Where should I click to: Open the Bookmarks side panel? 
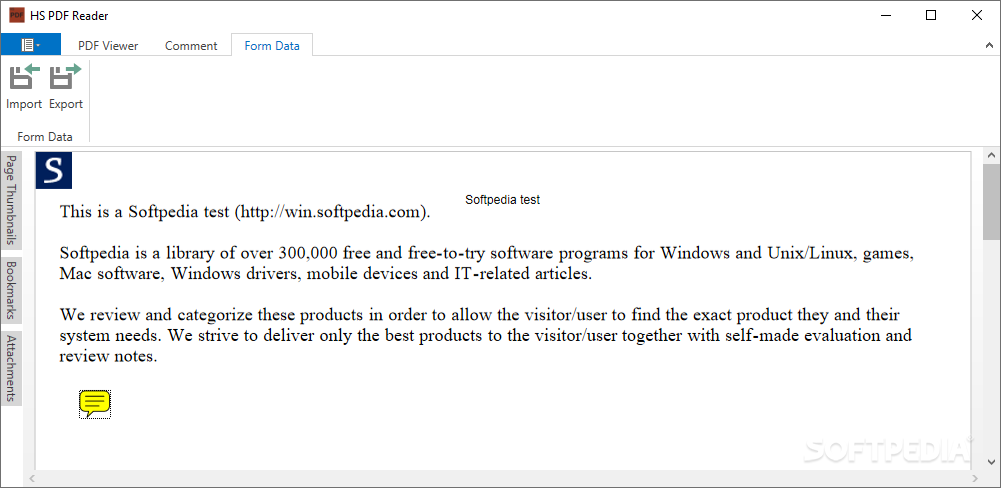tap(11, 290)
